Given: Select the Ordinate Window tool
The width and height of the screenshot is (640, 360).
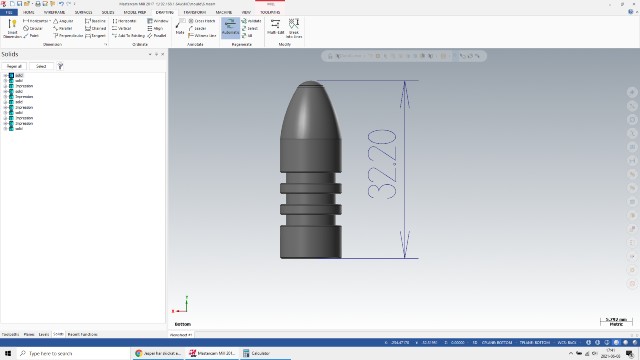Looking at the screenshot, I should click(x=158, y=21).
